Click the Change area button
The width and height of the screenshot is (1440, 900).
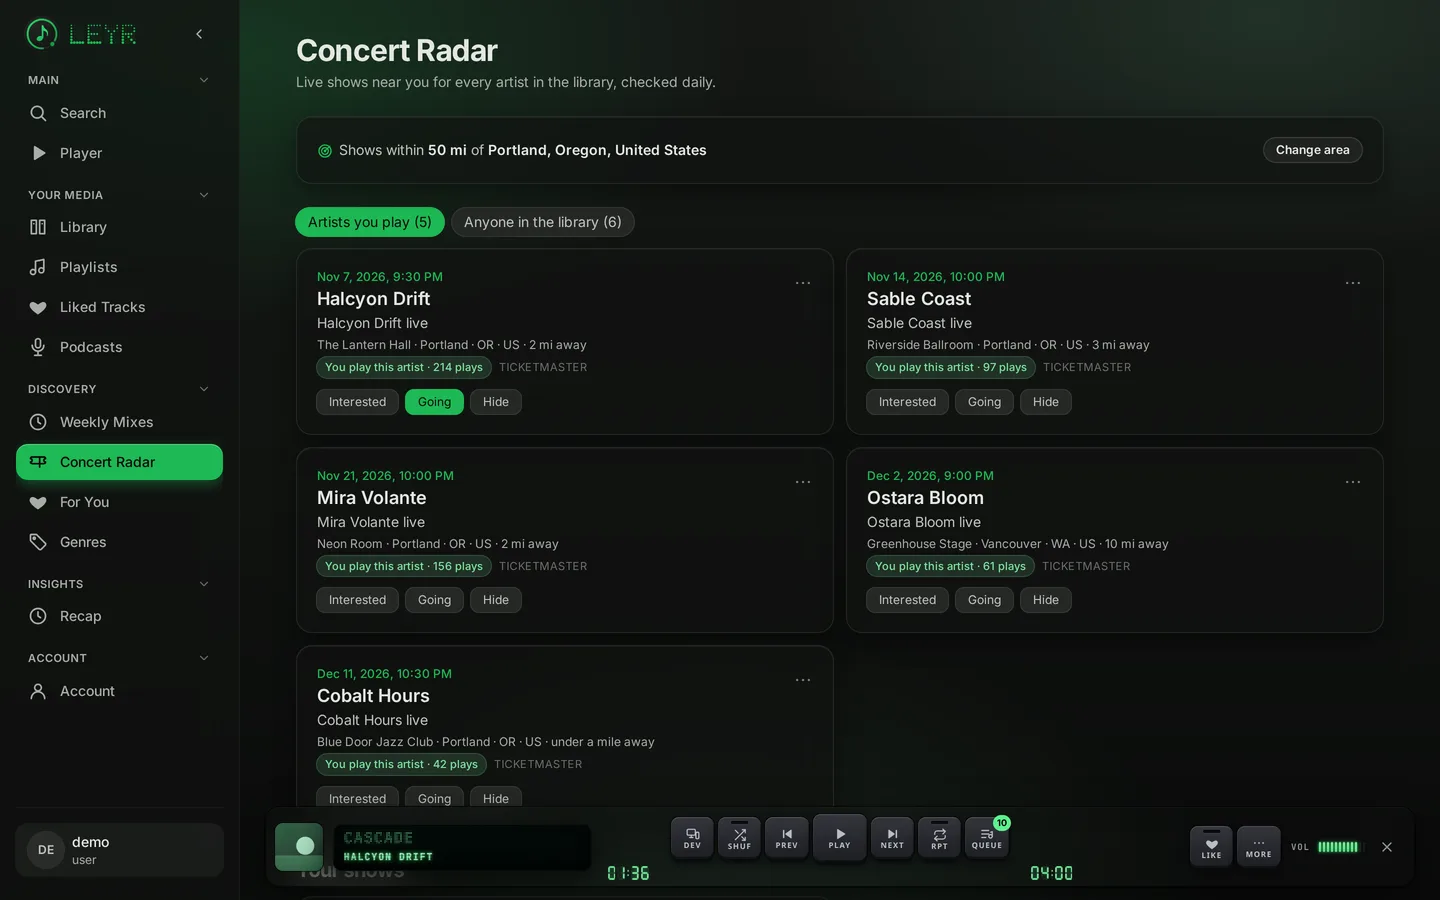tap(1312, 150)
